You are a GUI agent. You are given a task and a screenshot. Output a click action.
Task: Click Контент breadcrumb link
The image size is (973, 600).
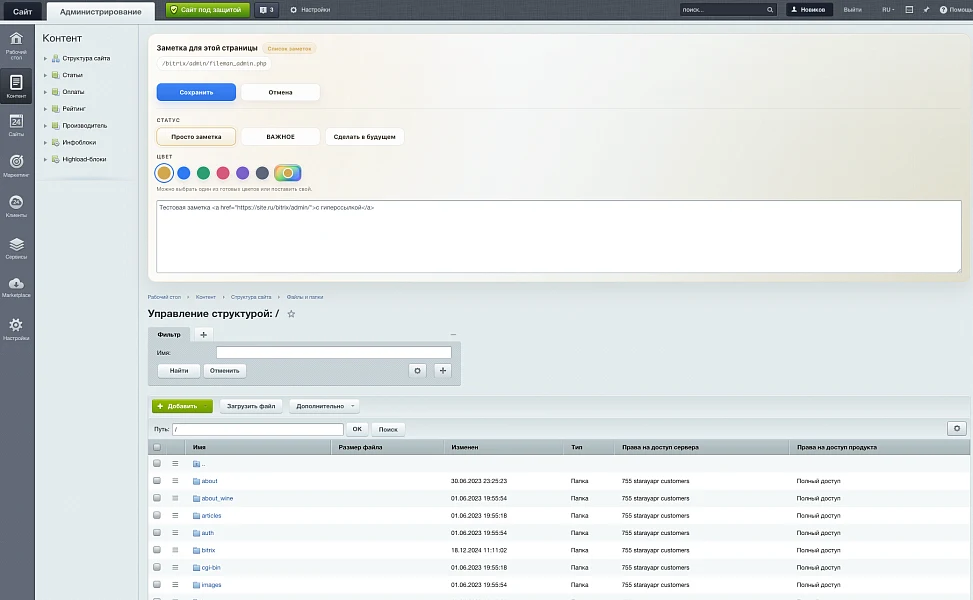tap(205, 297)
